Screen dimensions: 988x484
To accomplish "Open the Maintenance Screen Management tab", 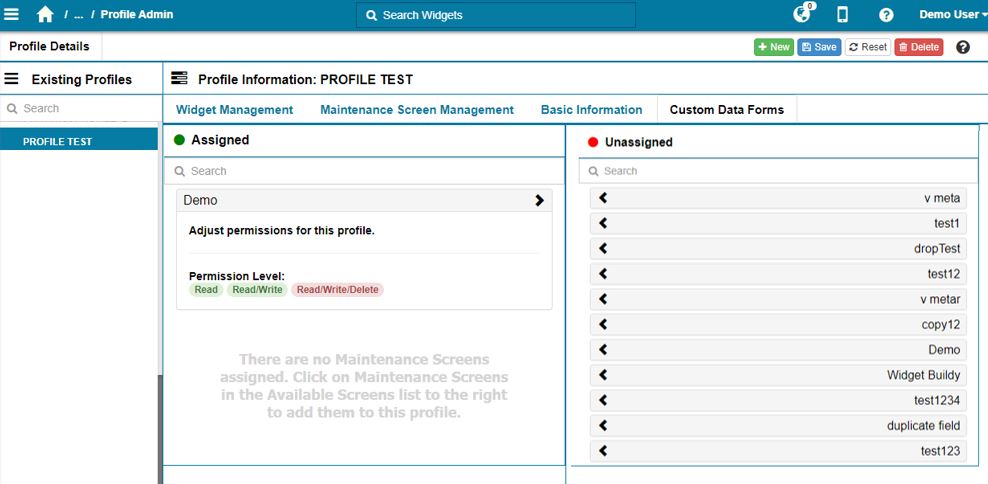I will (x=416, y=110).
